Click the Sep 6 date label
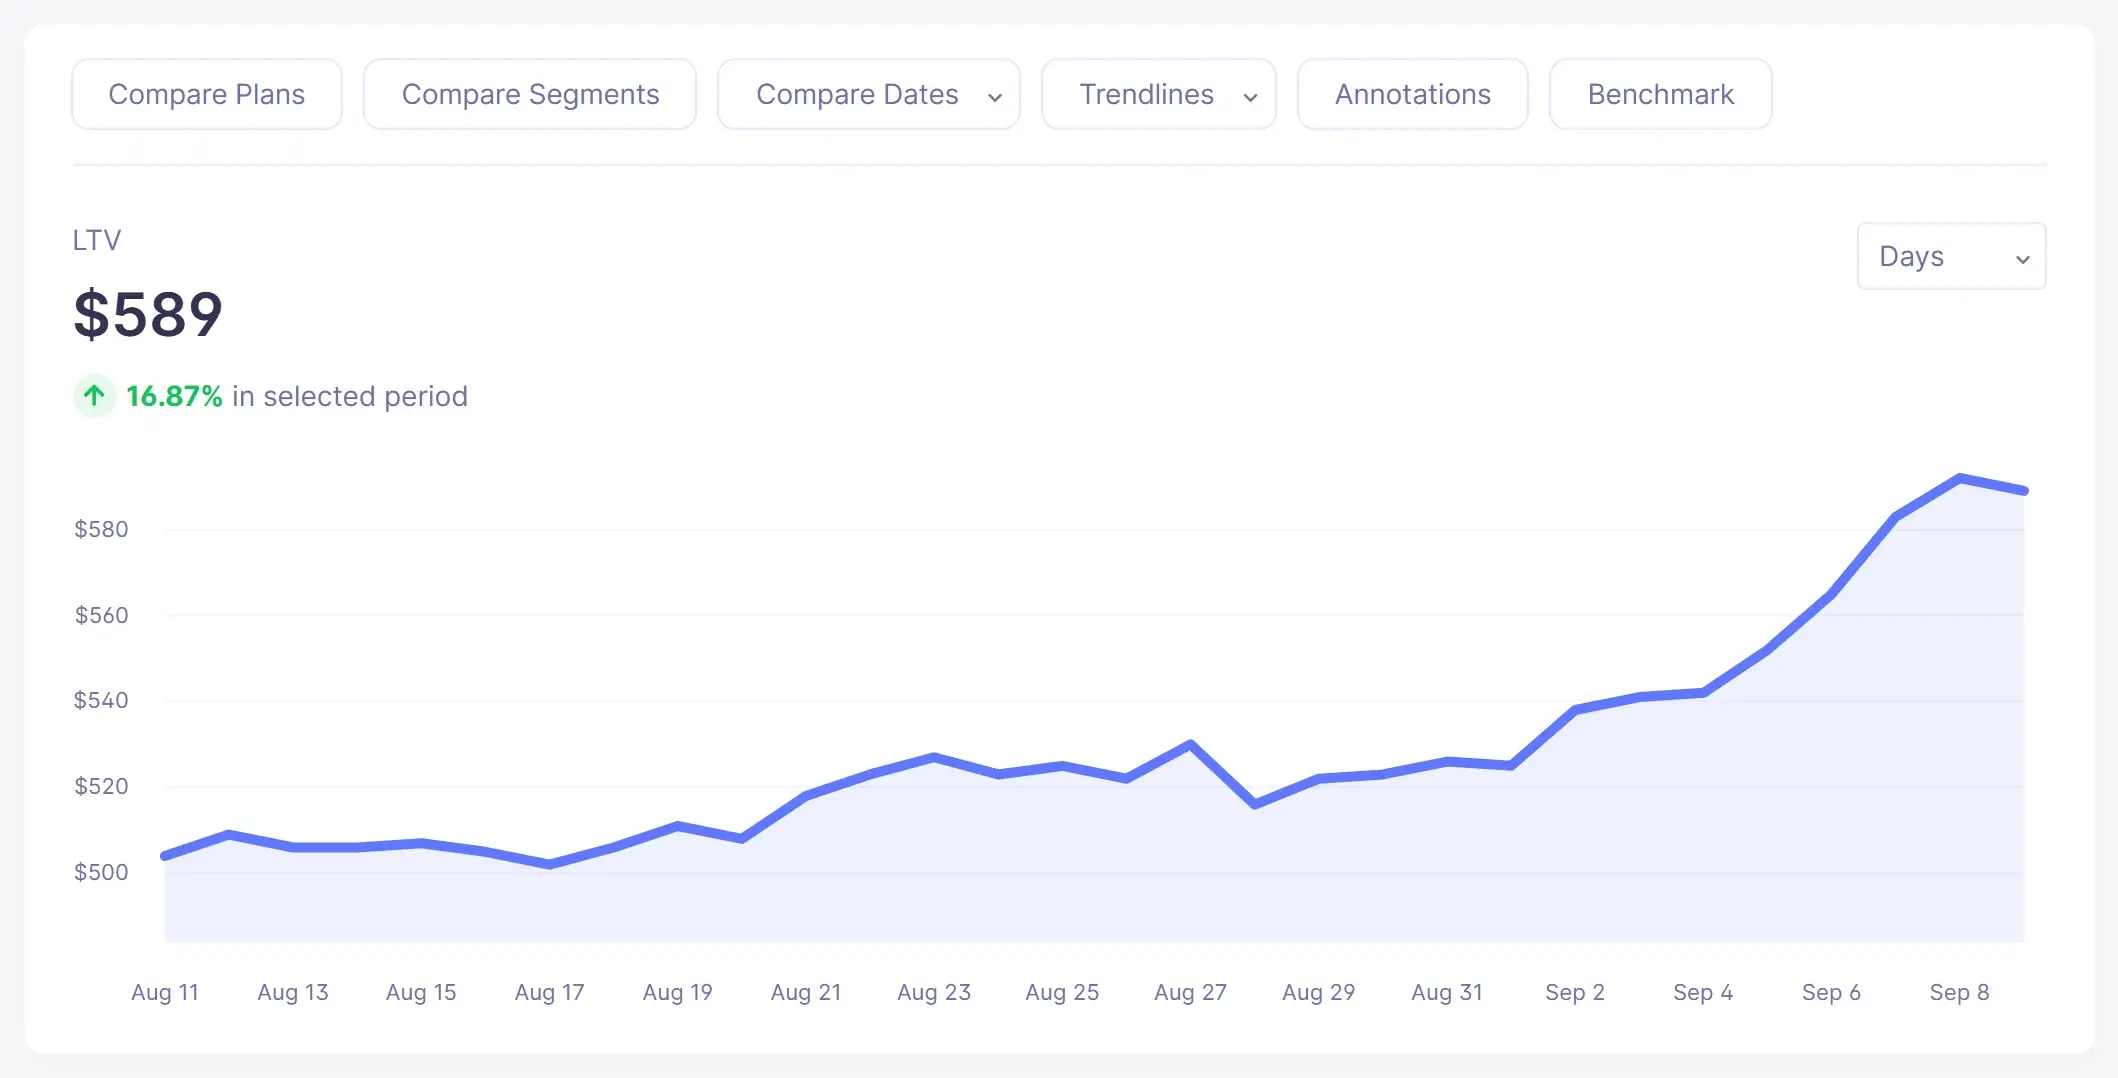 click(x=1831, y=992)
